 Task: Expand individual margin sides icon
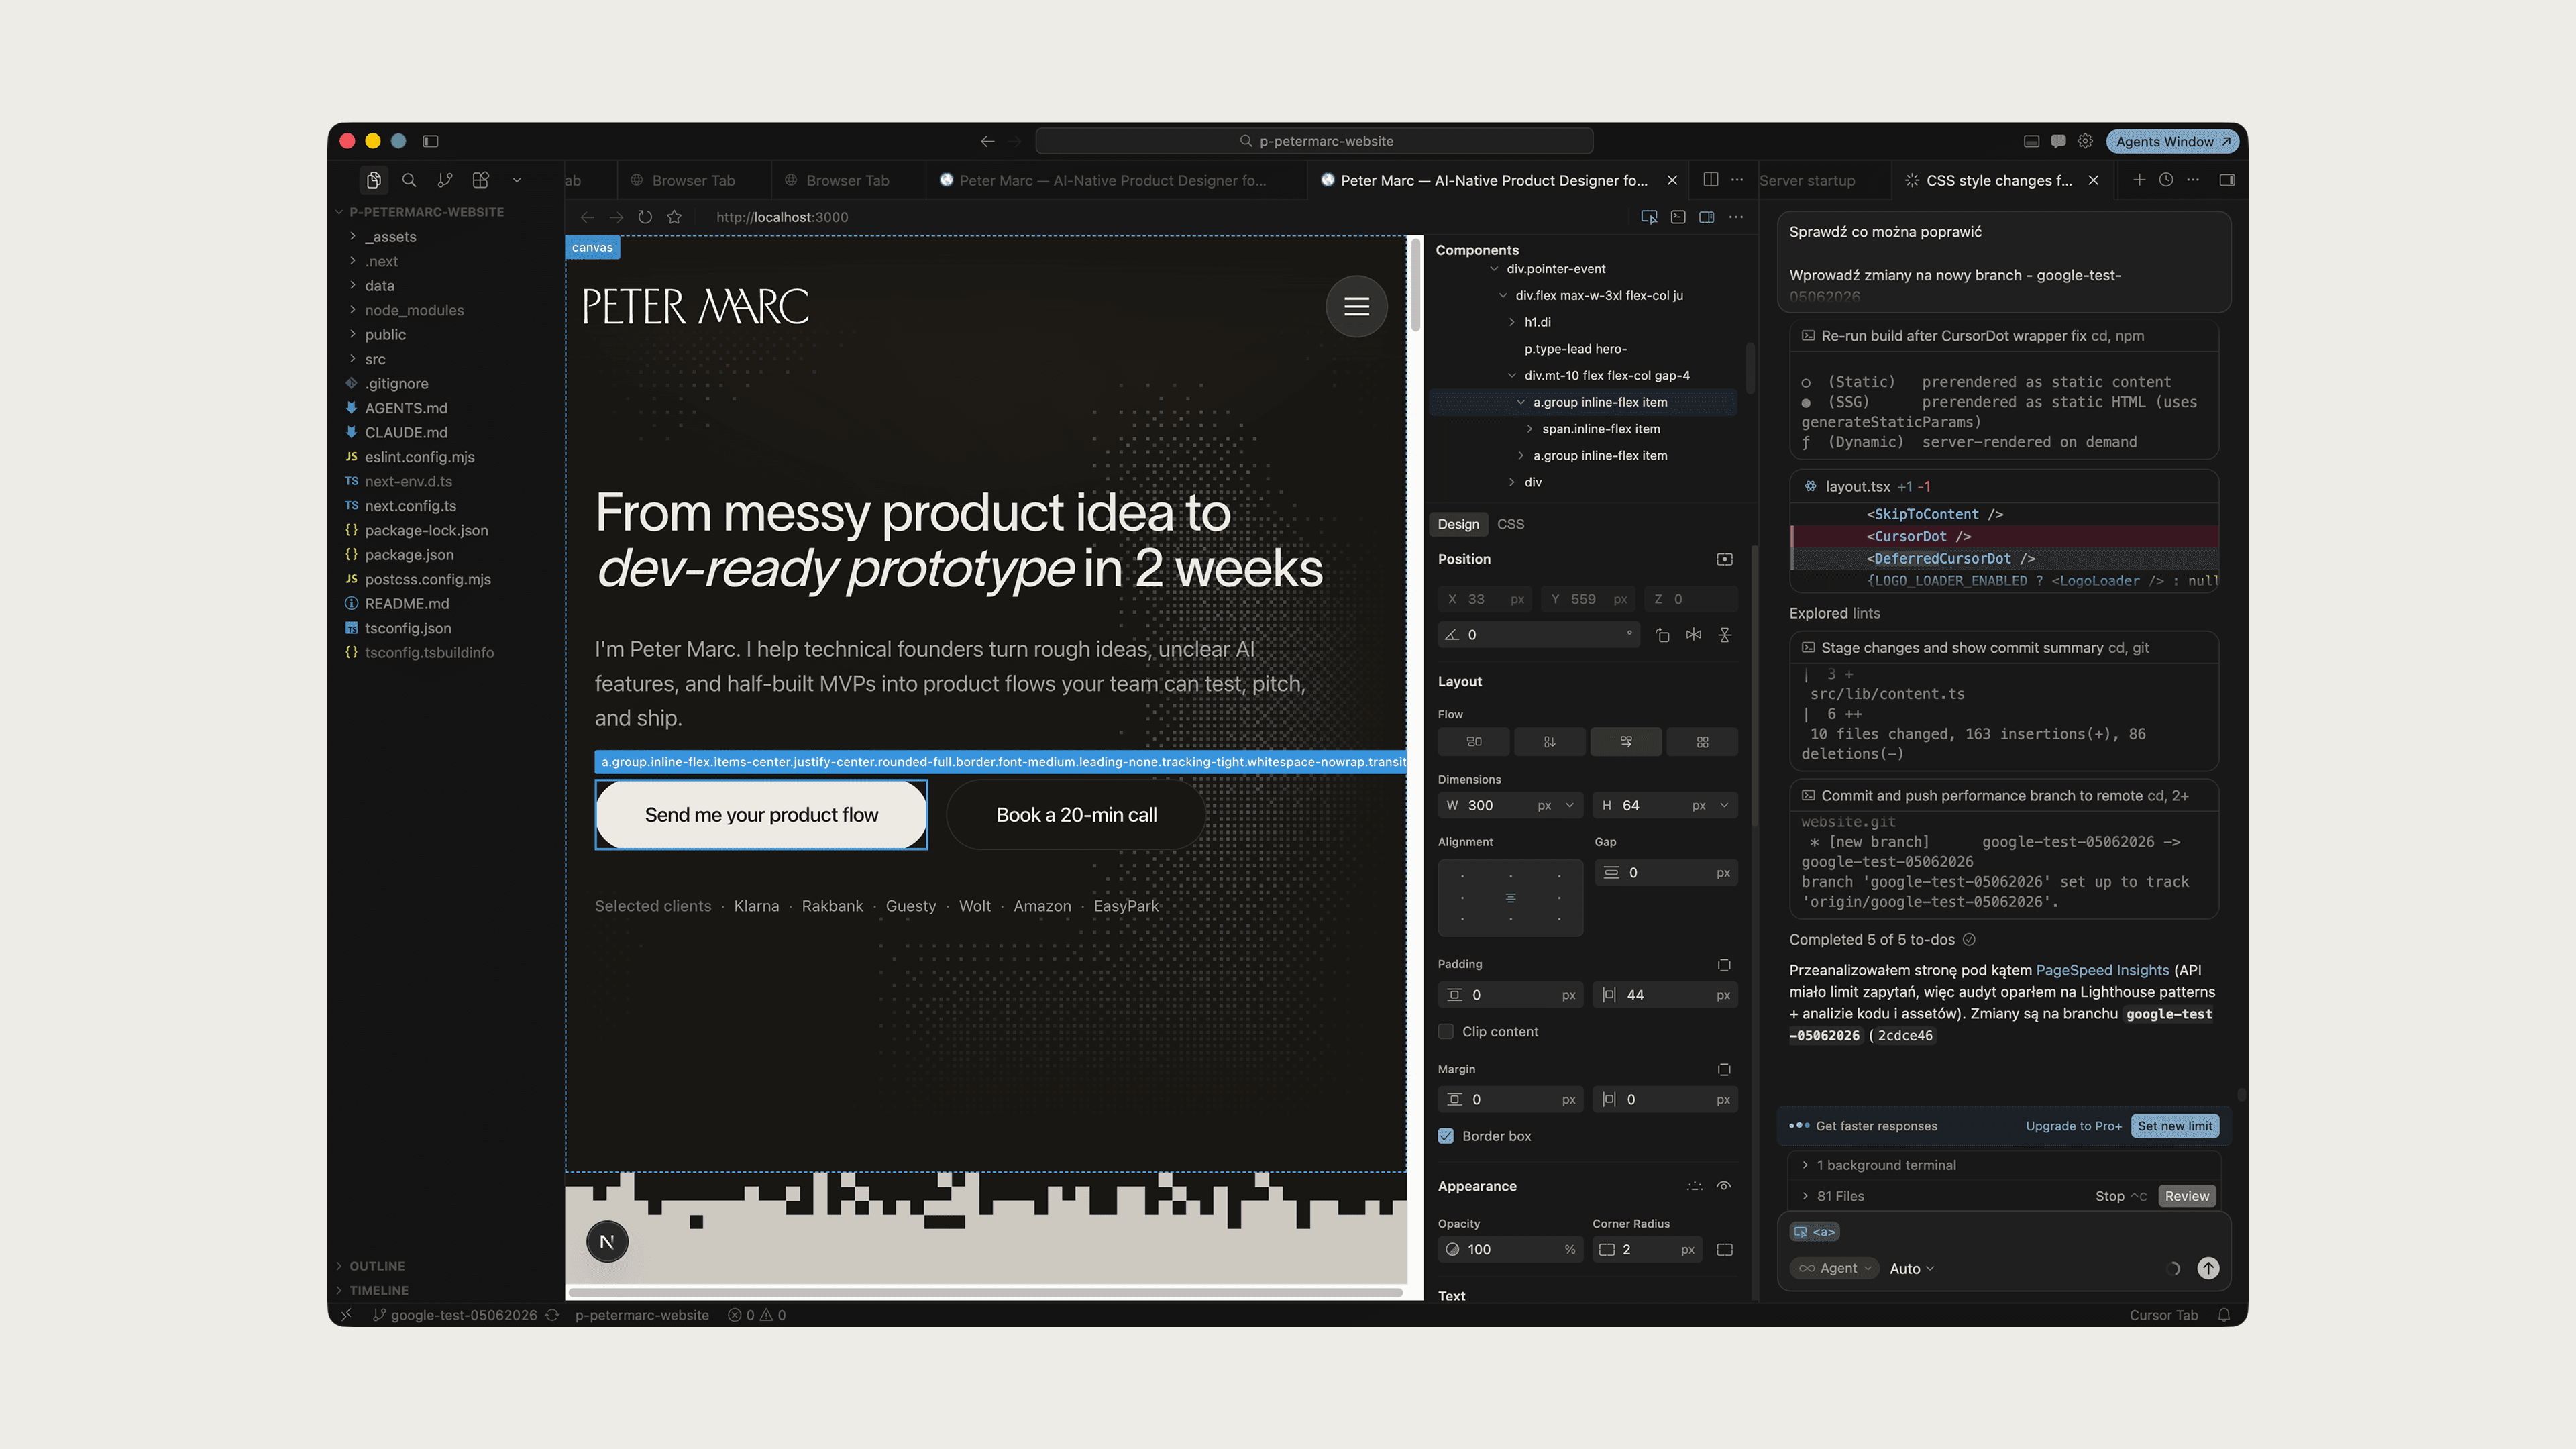click(x=1724, y=1070)
